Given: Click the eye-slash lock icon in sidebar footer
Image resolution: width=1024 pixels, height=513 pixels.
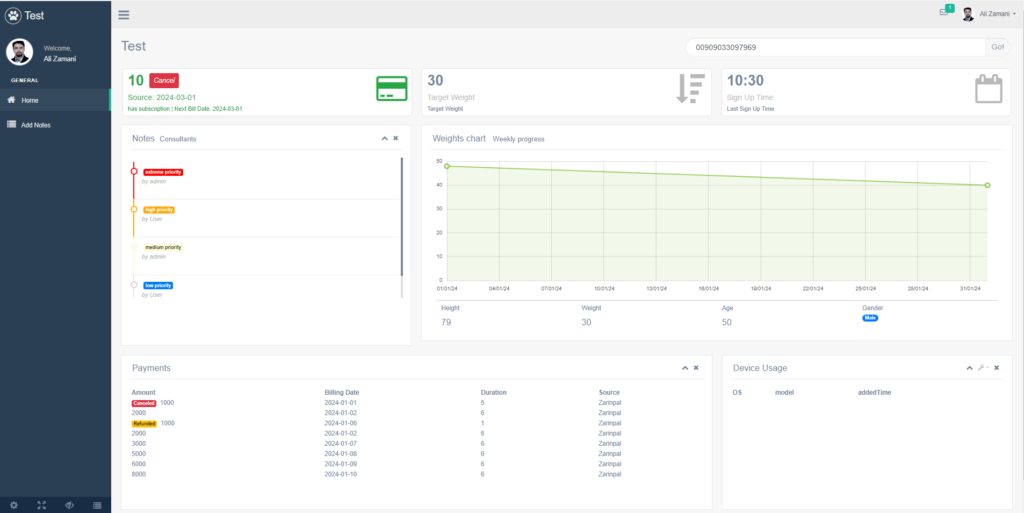Looking at the screenshot, I should click(70, 505).
